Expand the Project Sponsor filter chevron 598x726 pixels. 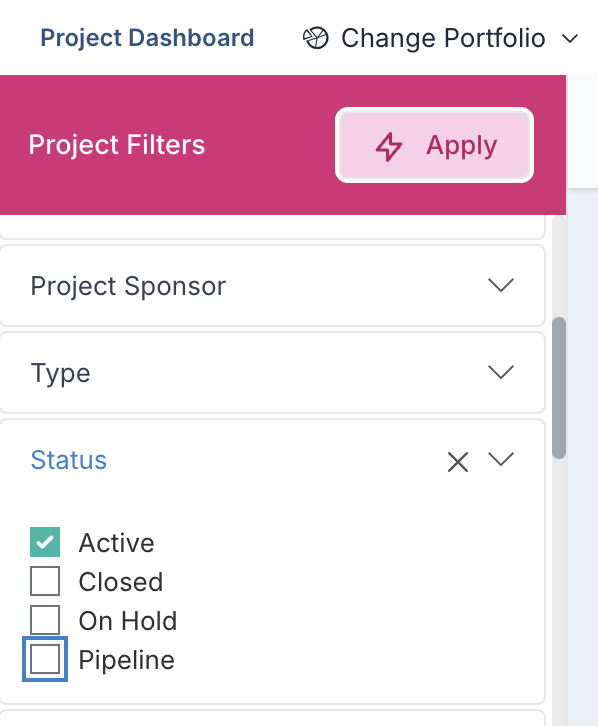pyautogui.click(x=501, y=285)
